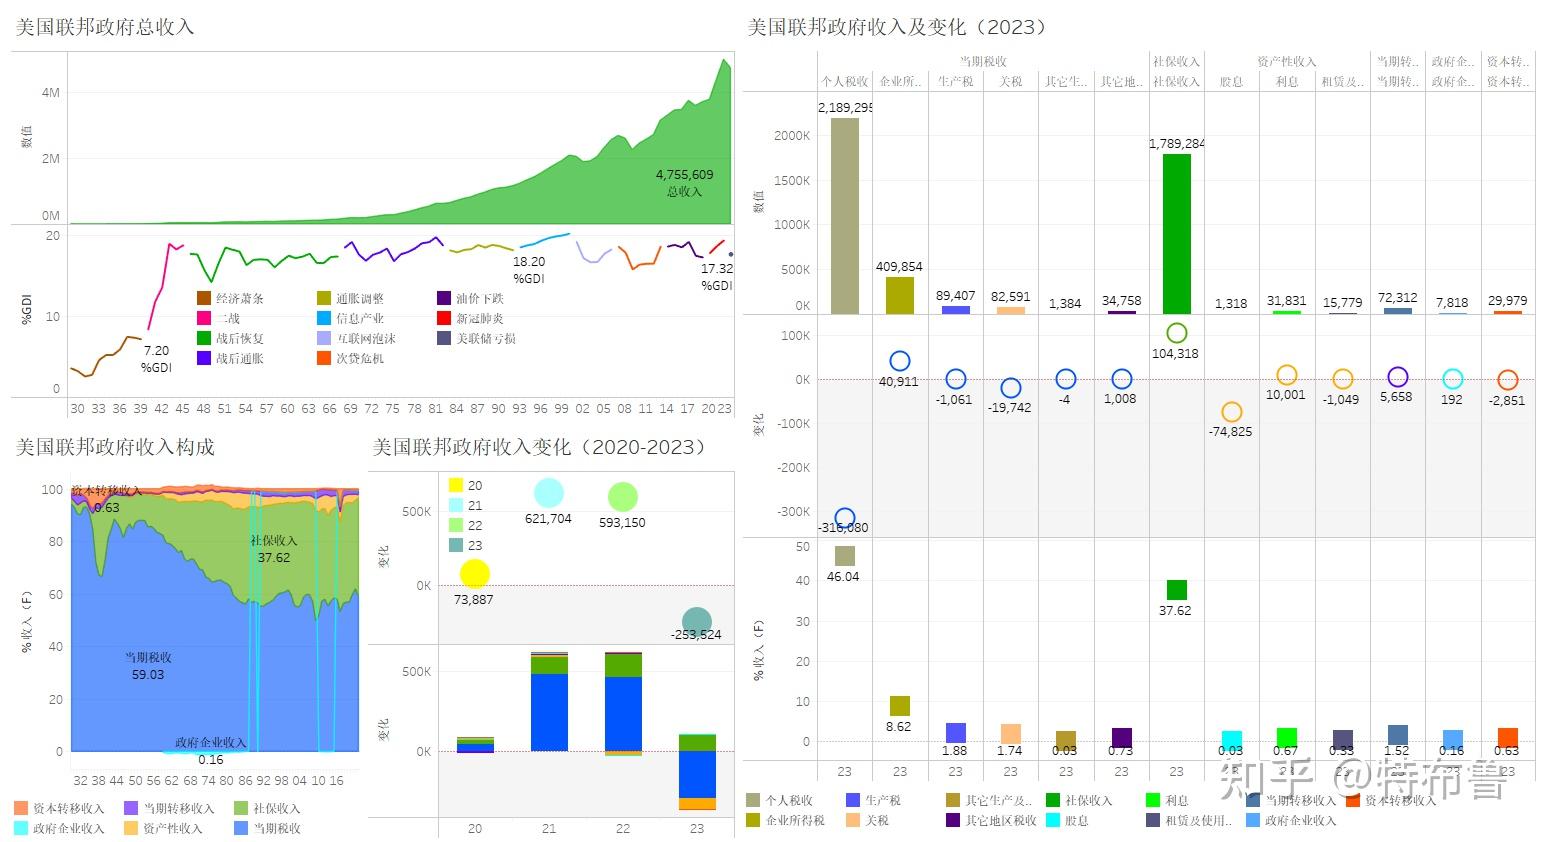
Task: Select the 621,704 bubble for year 21
Action: point(548,493)
